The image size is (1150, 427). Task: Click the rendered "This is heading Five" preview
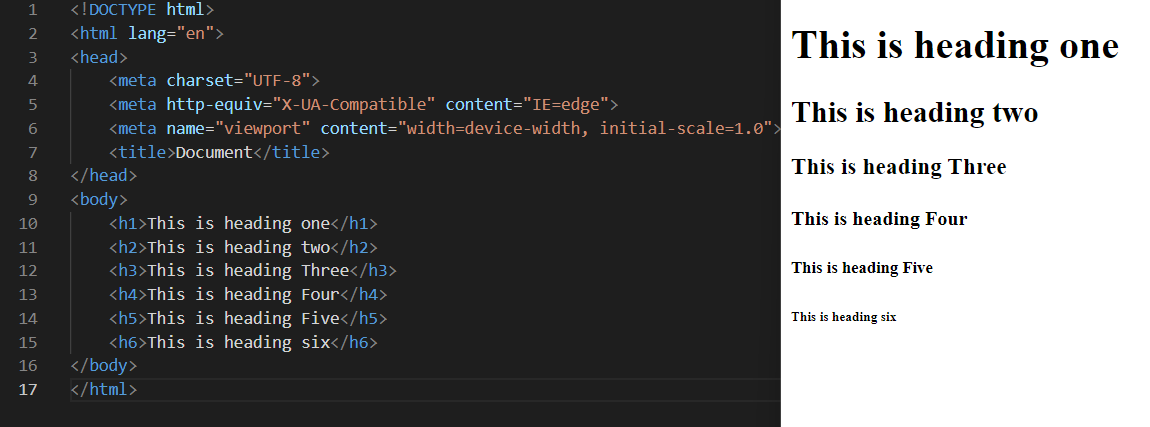point(862,268)
